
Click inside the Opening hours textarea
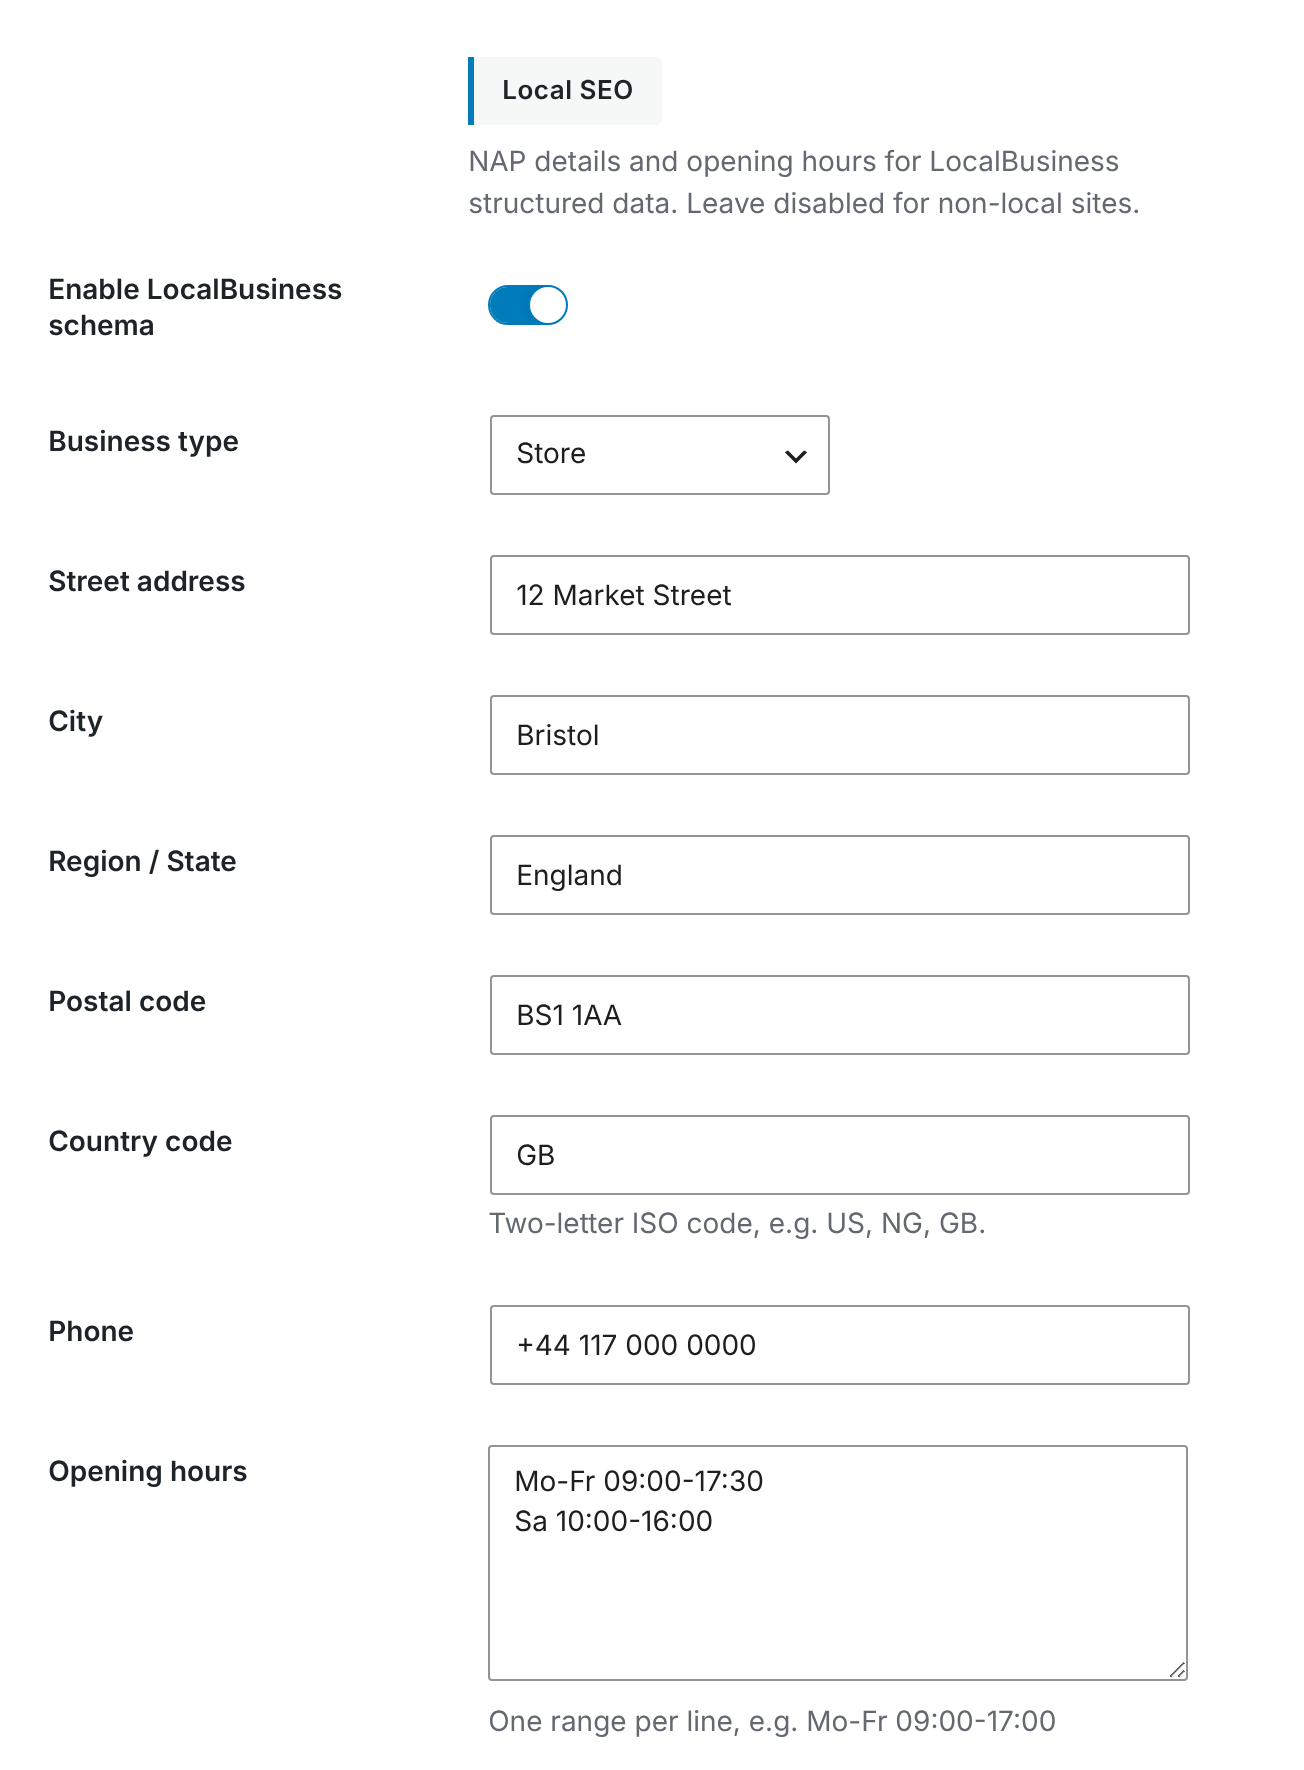click(838, 1563)
